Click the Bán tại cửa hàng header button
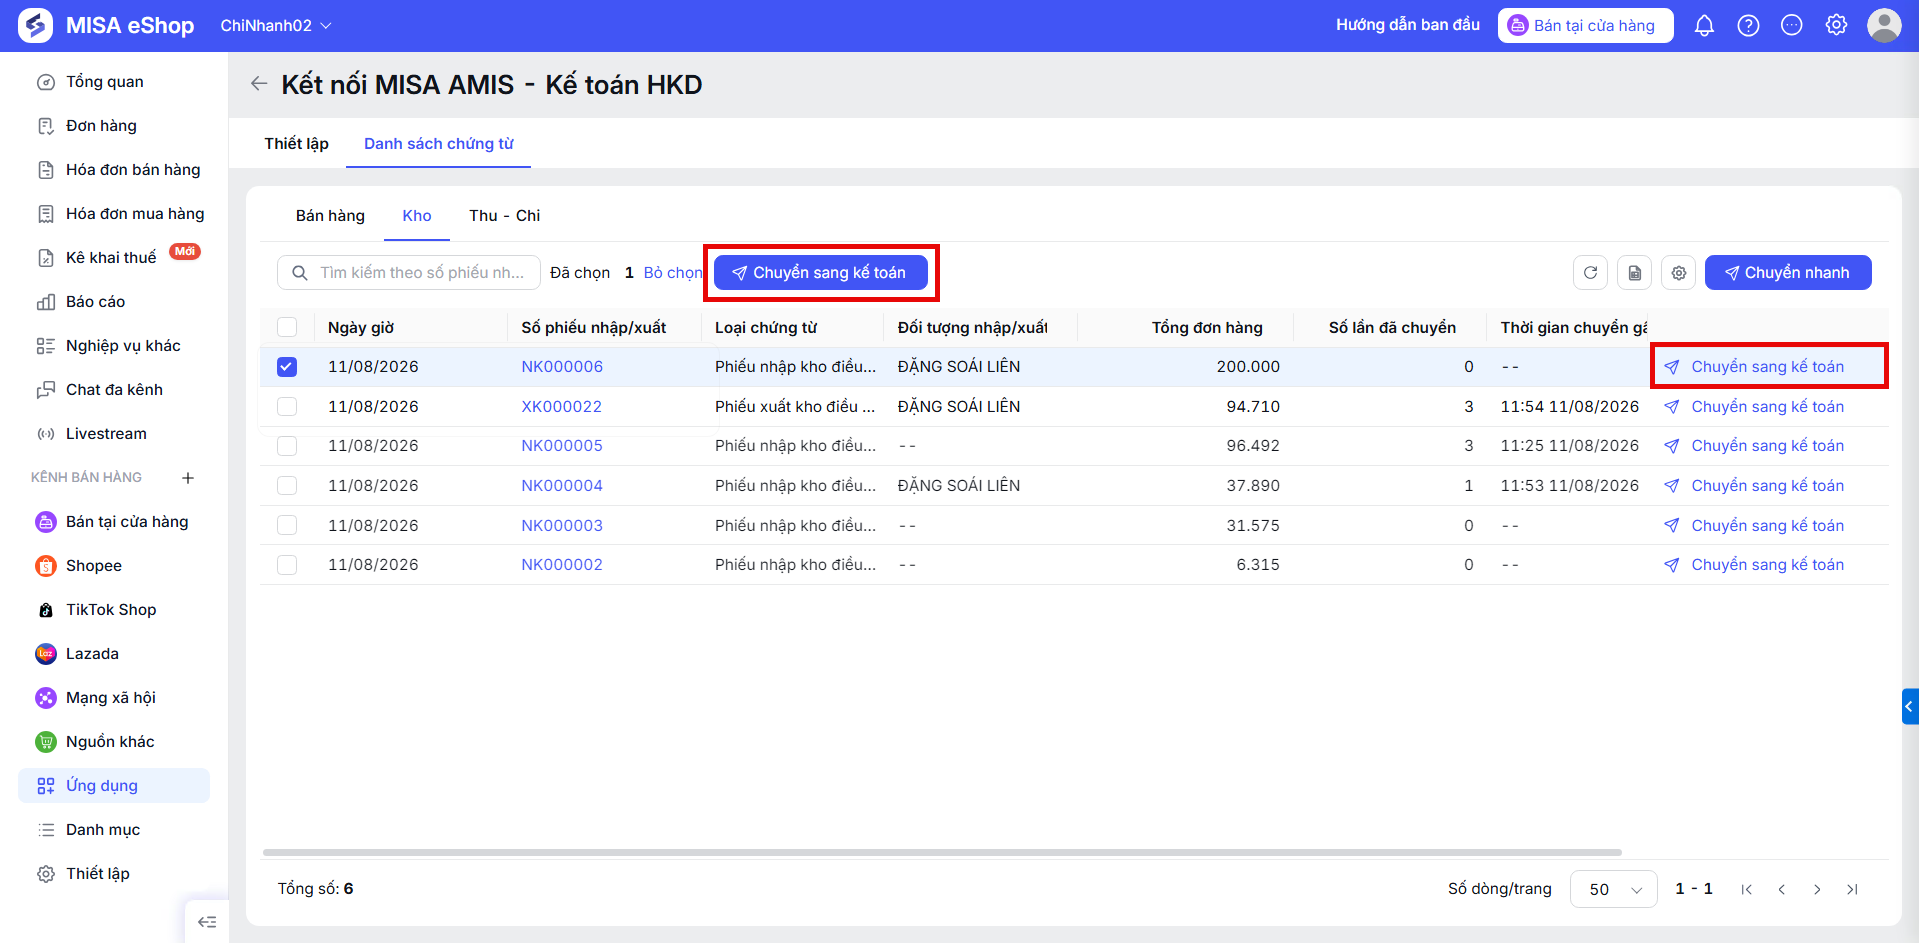Image resolution: width=1919 pixels, height=943 pixels. pos(1585,26)
